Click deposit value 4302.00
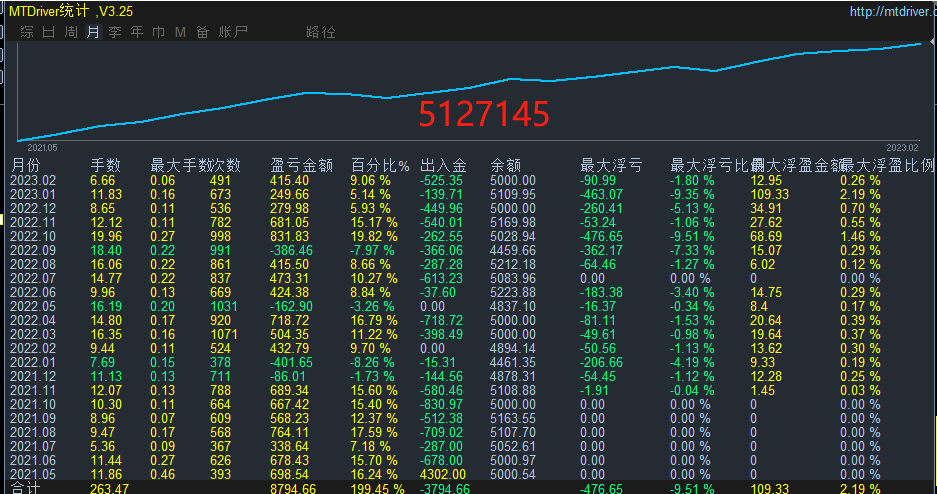This screenshot has height=494, width=937. 443,474
